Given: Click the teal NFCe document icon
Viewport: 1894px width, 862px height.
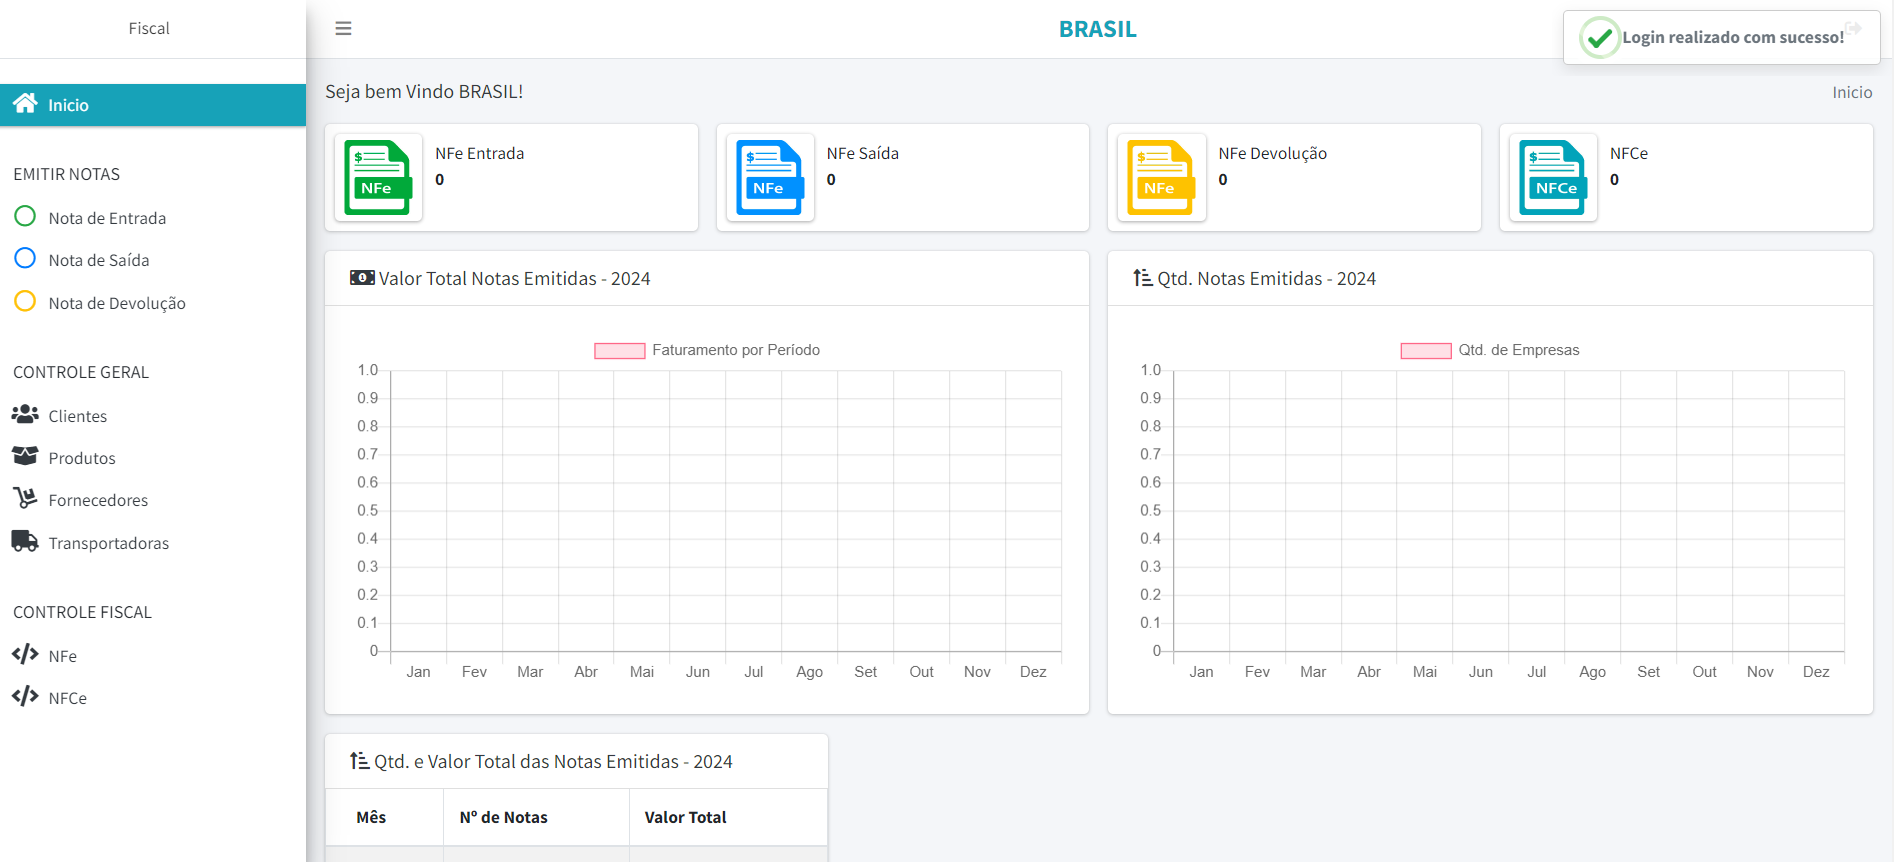Looking at the screenshot, I should click(x=1552, y=178).
